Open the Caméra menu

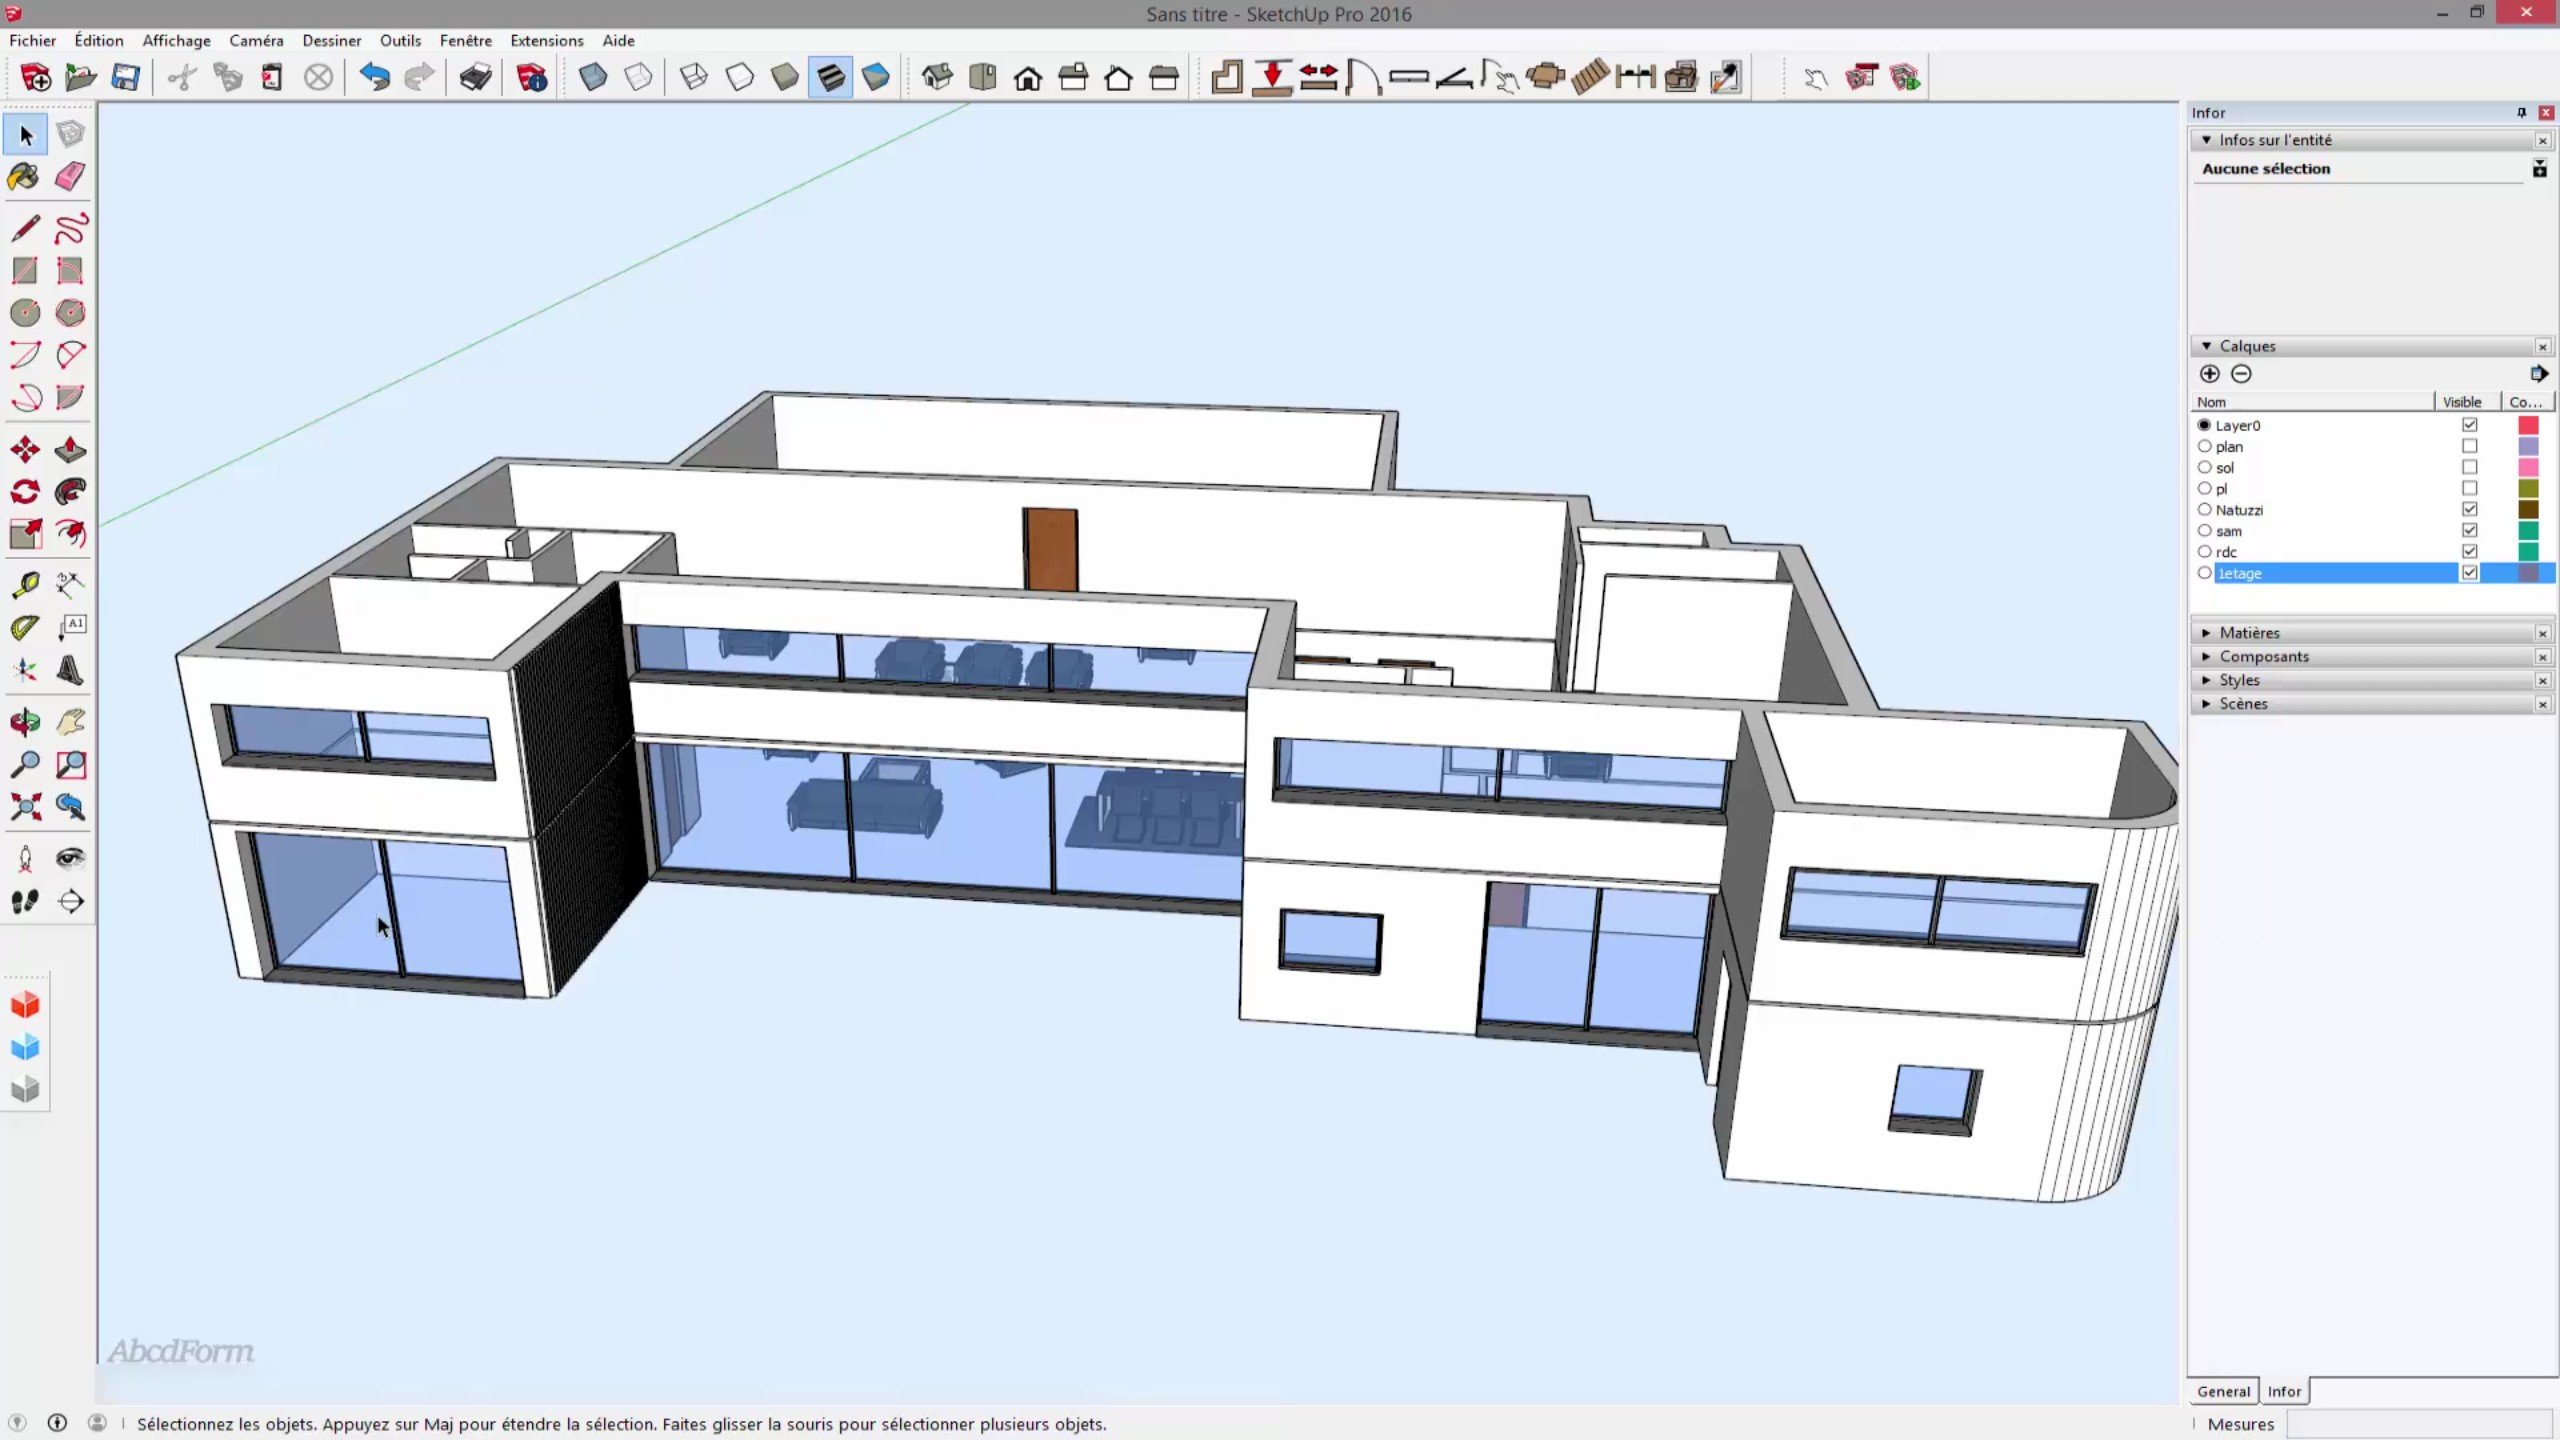tap(256, 40)
